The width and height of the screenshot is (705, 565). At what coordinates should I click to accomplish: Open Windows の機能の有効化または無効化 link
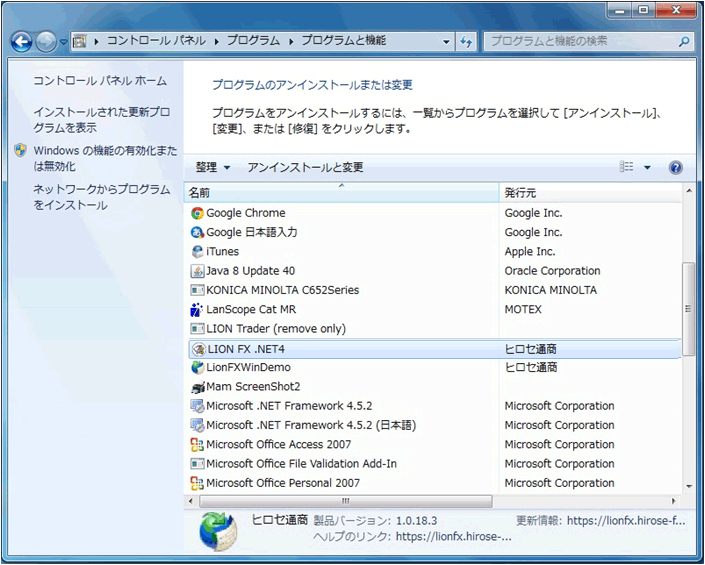click(105, 158)
